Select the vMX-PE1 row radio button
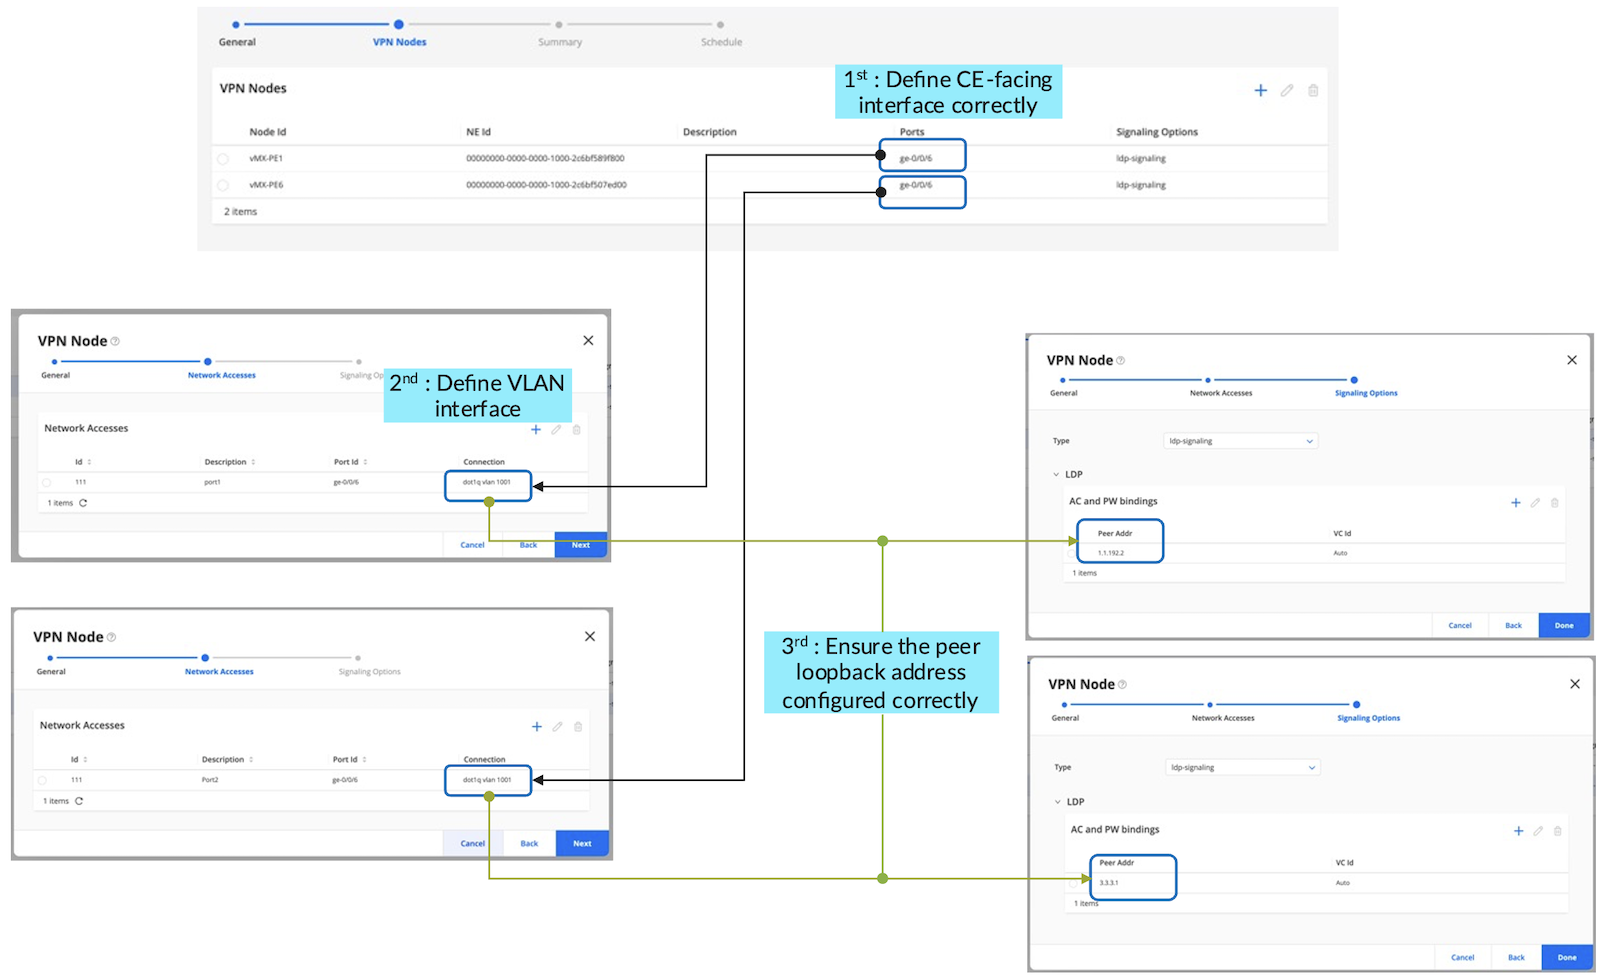The width and height of the screenshot is (1600, 978). (x=223, y=159)
